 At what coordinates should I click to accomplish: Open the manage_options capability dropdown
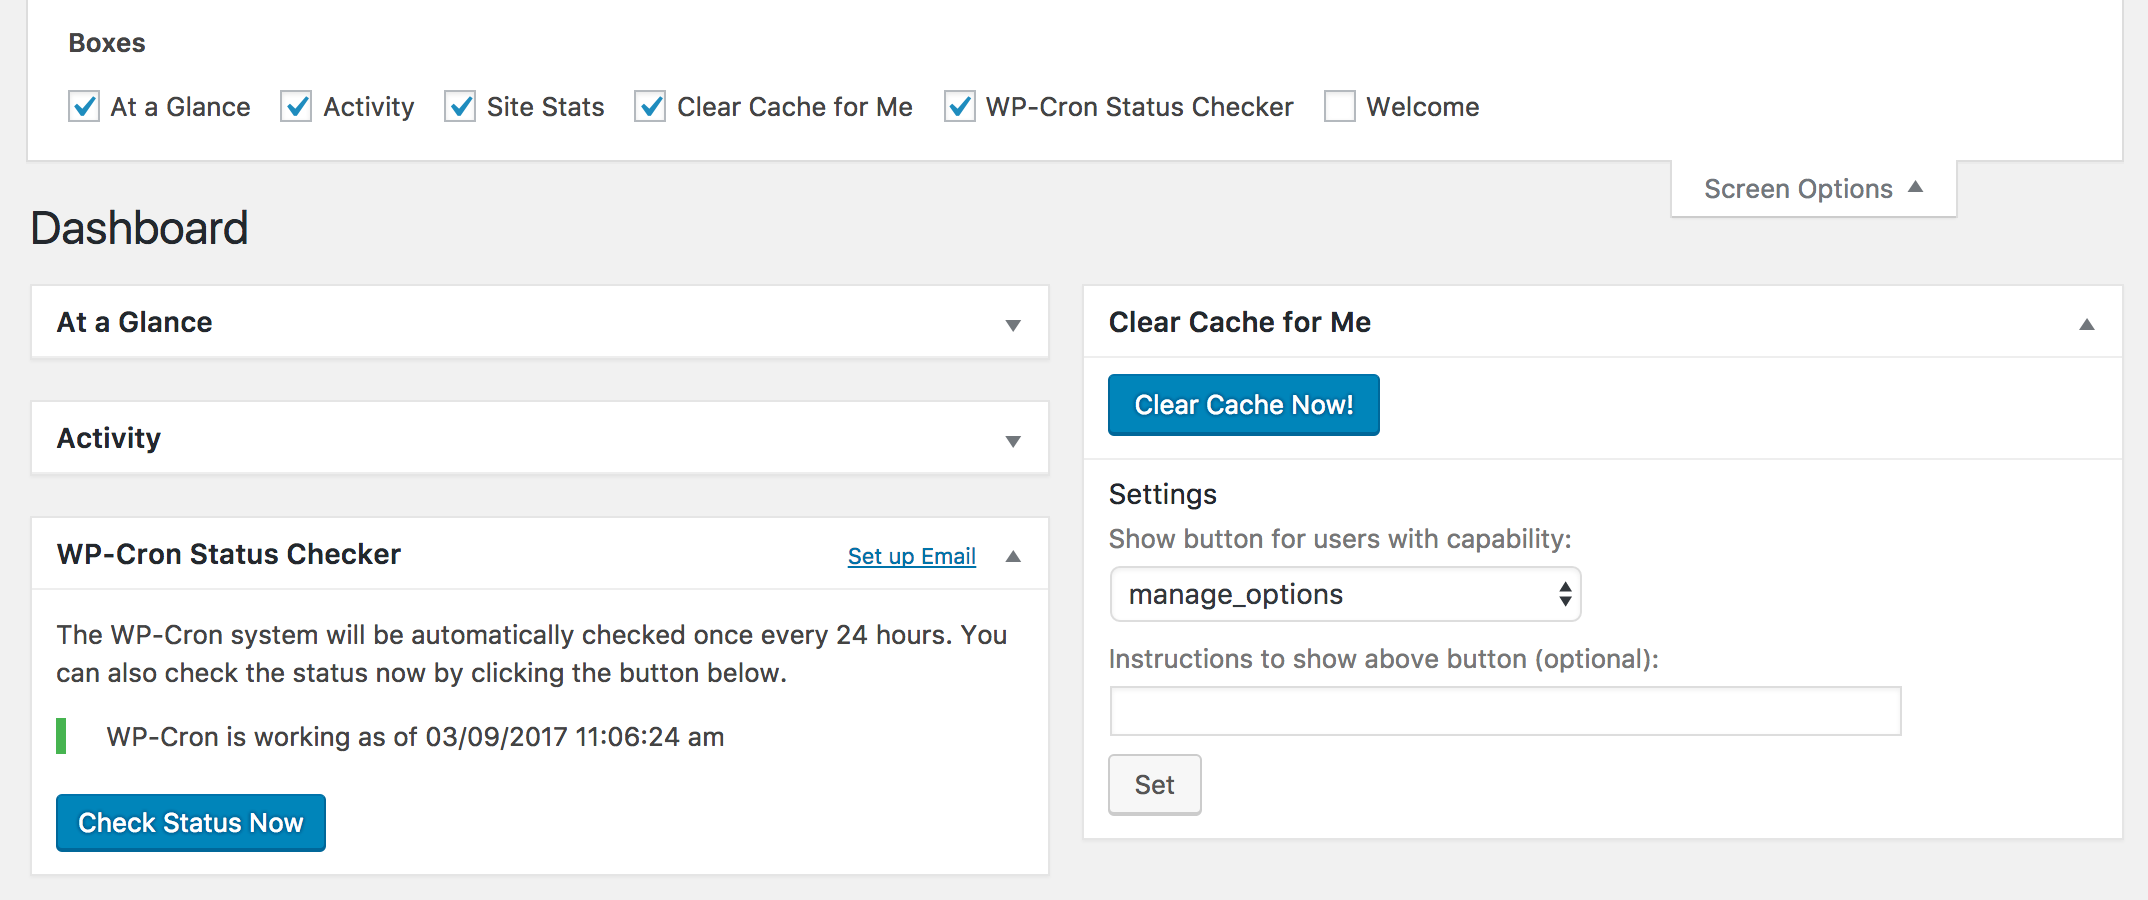(1344, 595)
